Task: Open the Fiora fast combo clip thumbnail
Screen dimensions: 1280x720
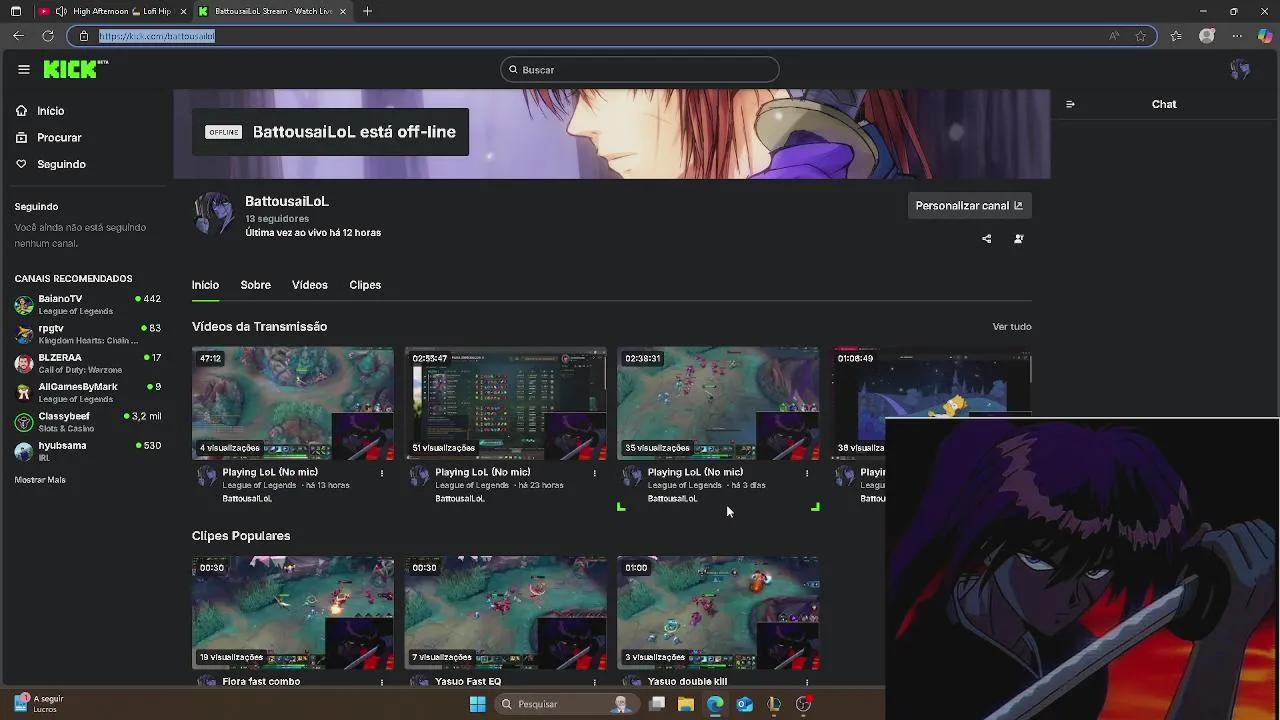Action: click(293, 613)
